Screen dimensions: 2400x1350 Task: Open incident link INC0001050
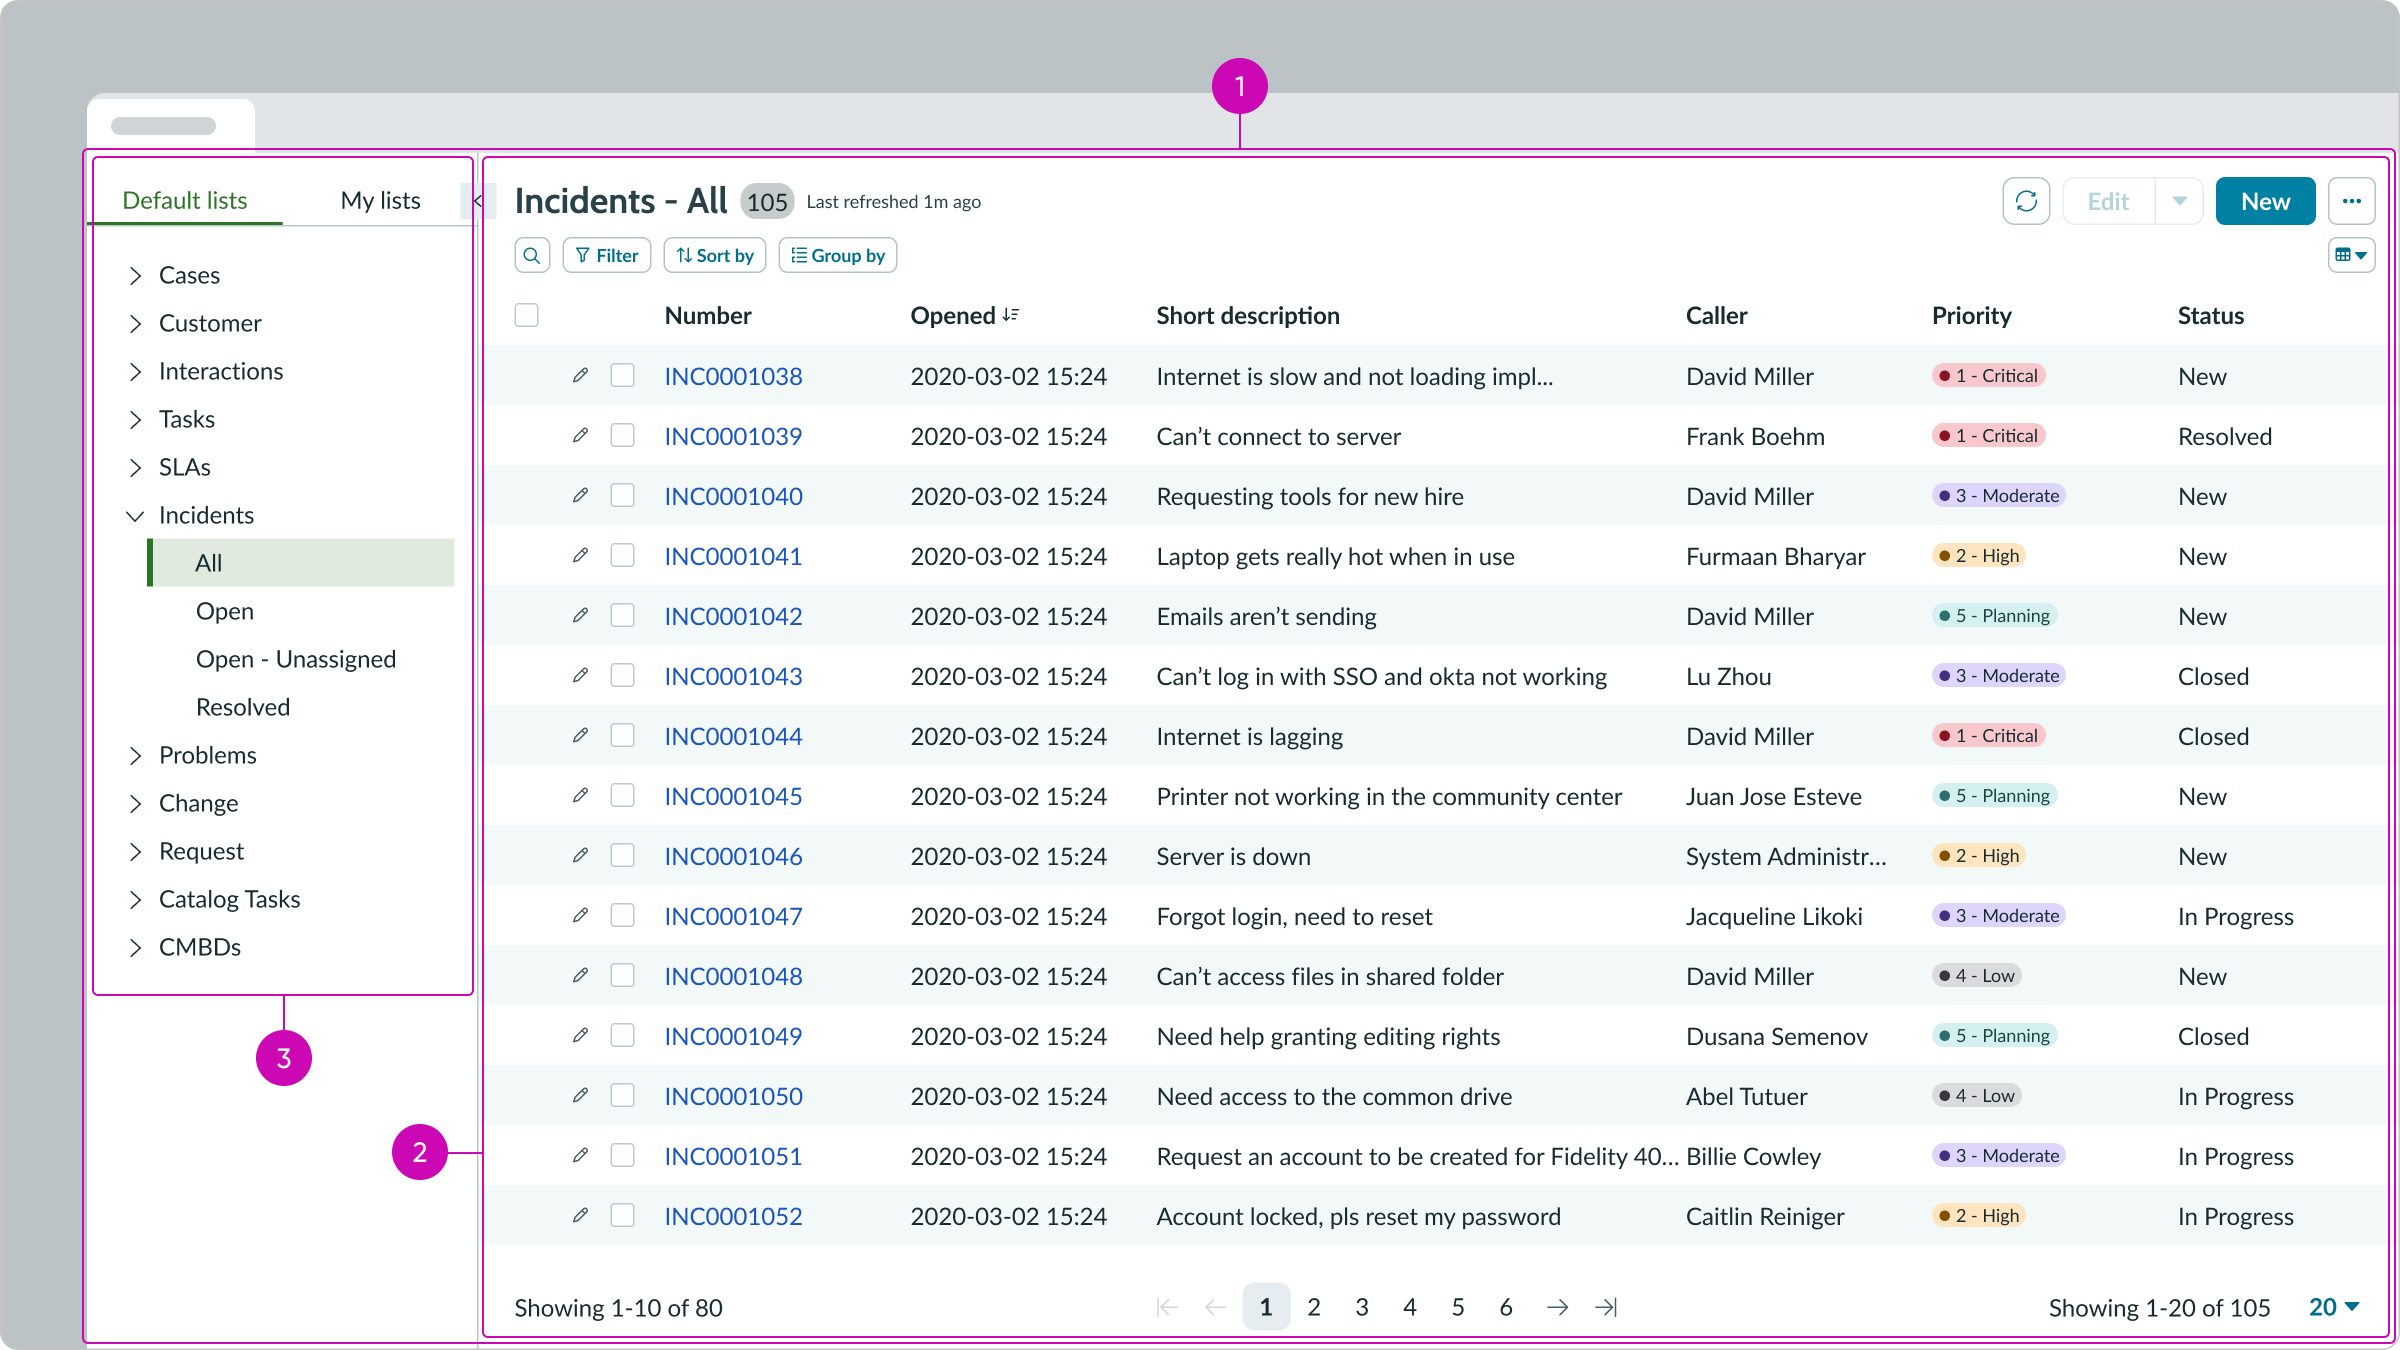click(733, 1096)
